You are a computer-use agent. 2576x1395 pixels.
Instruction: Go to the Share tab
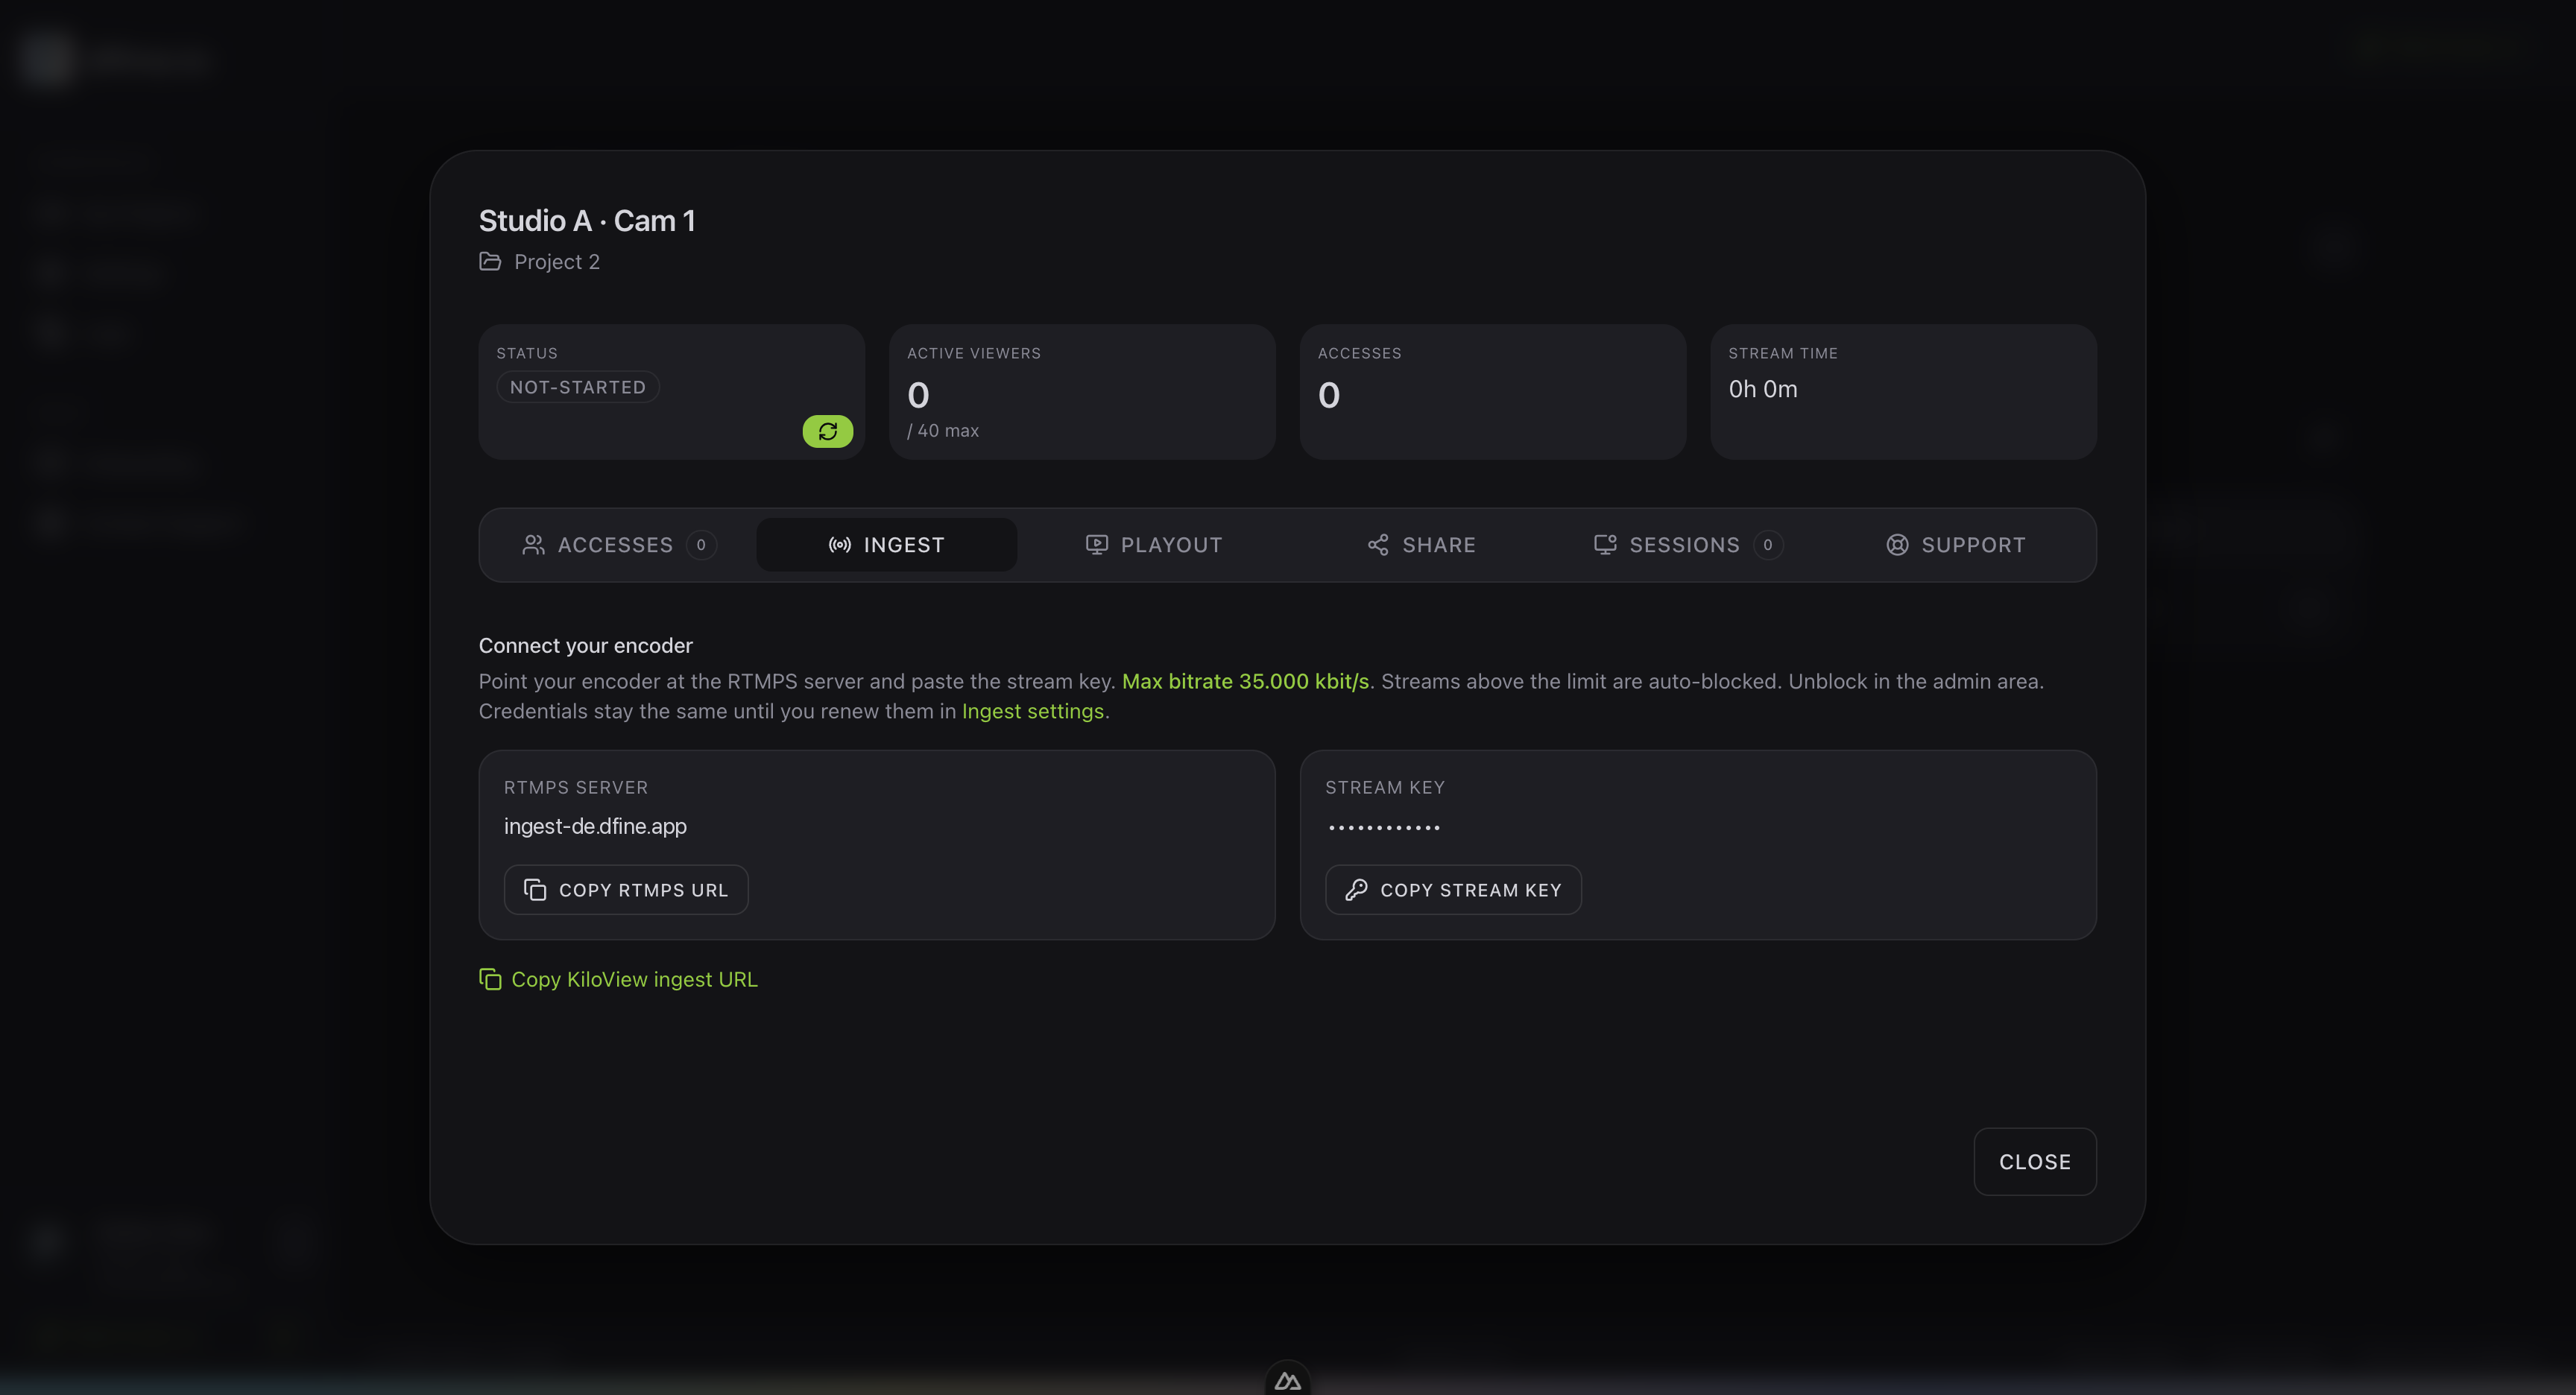(1421, 545)
